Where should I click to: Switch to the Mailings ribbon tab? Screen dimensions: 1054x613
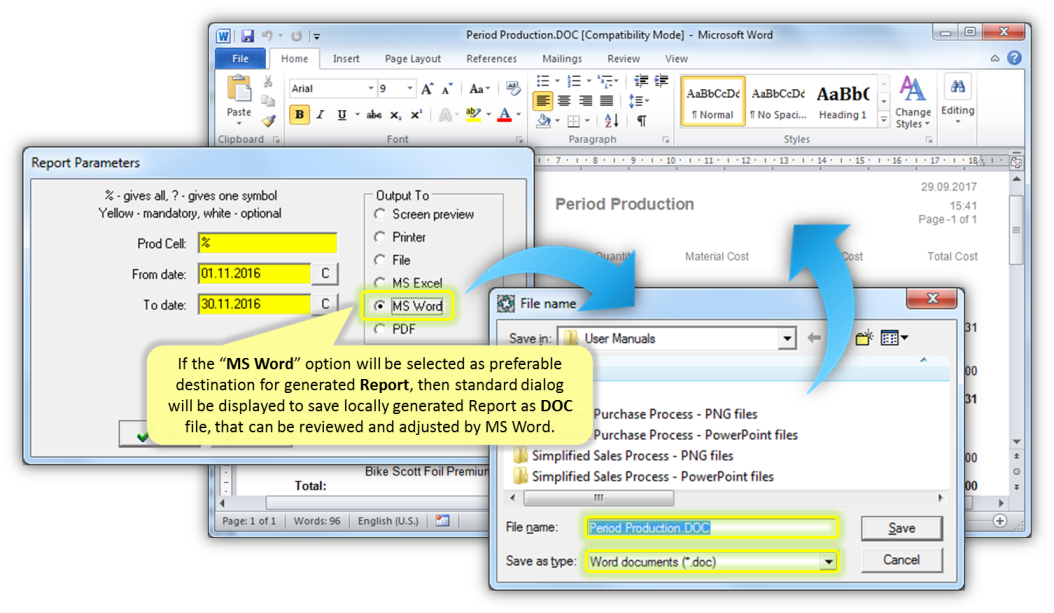(x=562, y=58)
